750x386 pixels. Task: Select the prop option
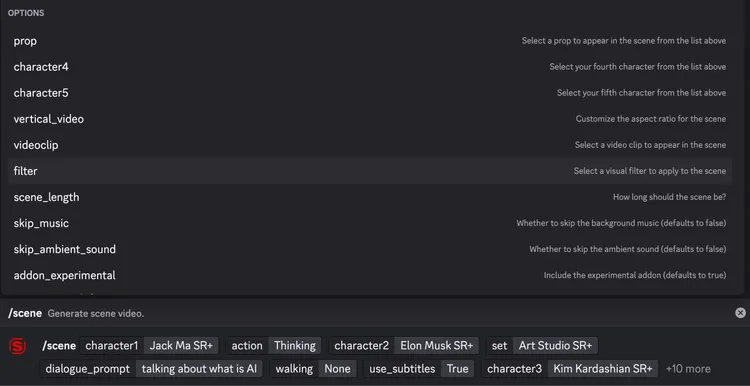(370, 41)
